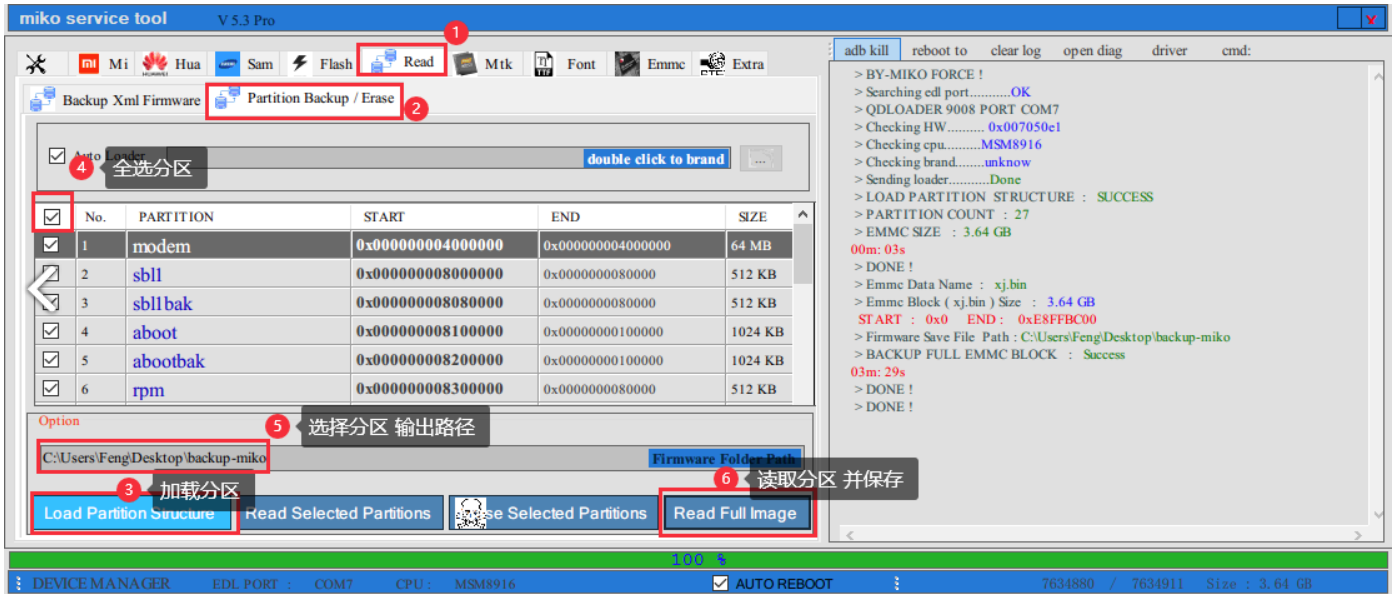Click the 'driver' toolbar item
Viewport: 1394px width, 594px height.
click(x=1169, y=51)
